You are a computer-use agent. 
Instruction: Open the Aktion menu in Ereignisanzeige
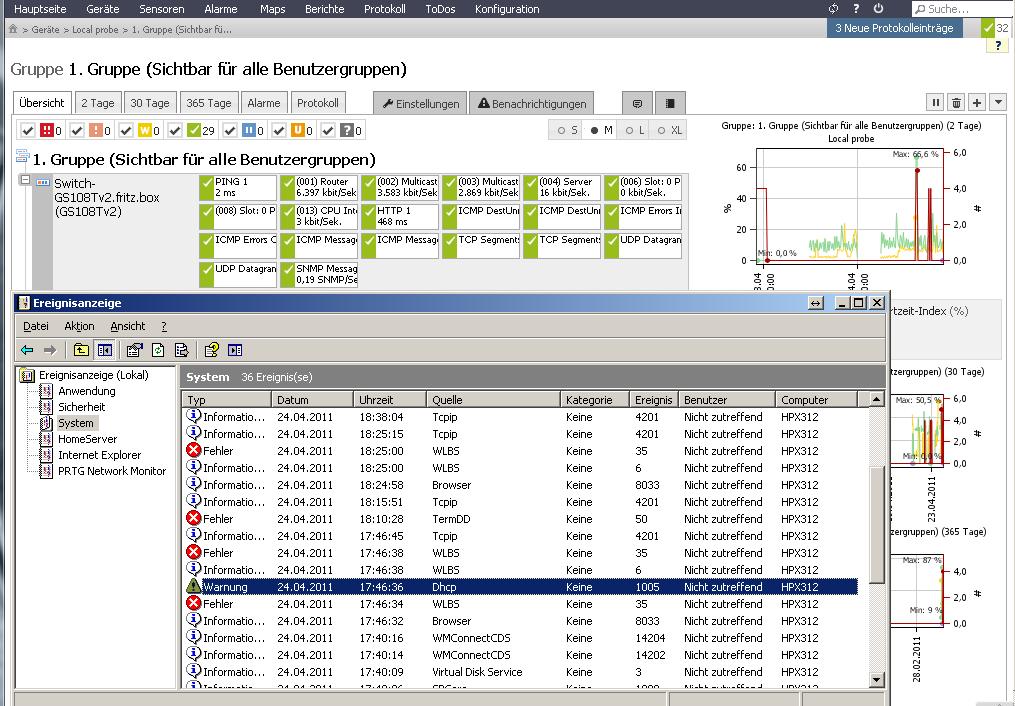click(79, 326)
